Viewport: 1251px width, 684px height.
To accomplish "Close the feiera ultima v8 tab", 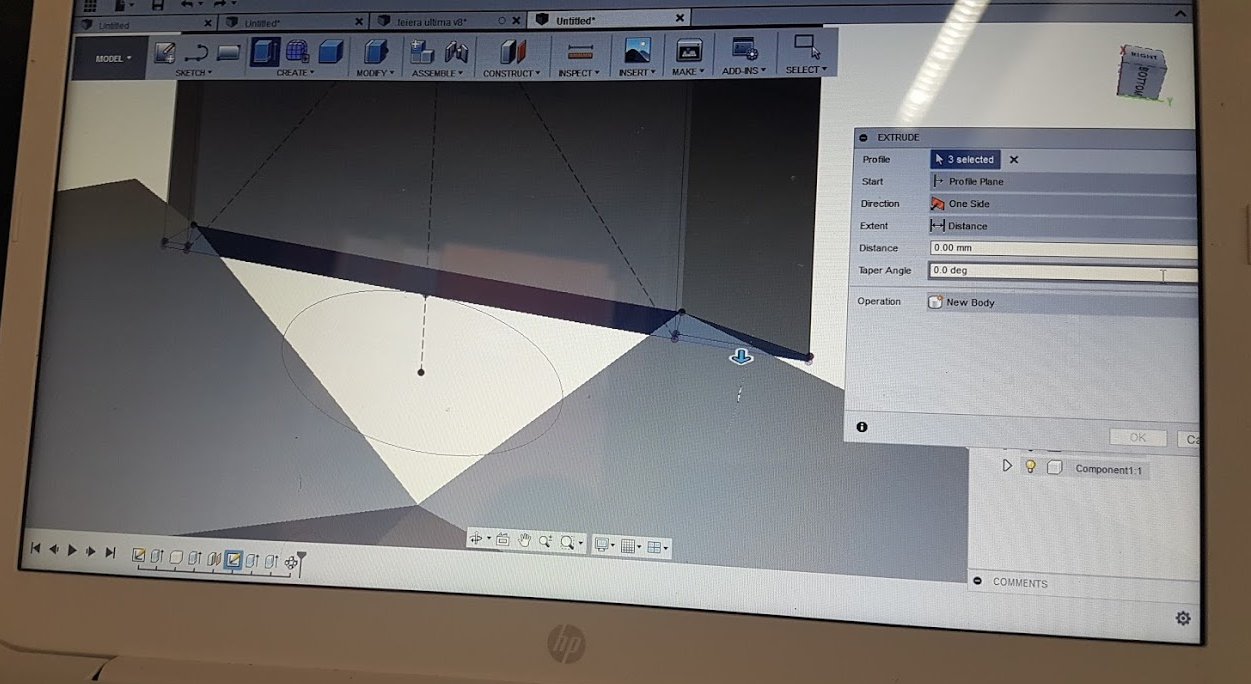I will 517,20.
